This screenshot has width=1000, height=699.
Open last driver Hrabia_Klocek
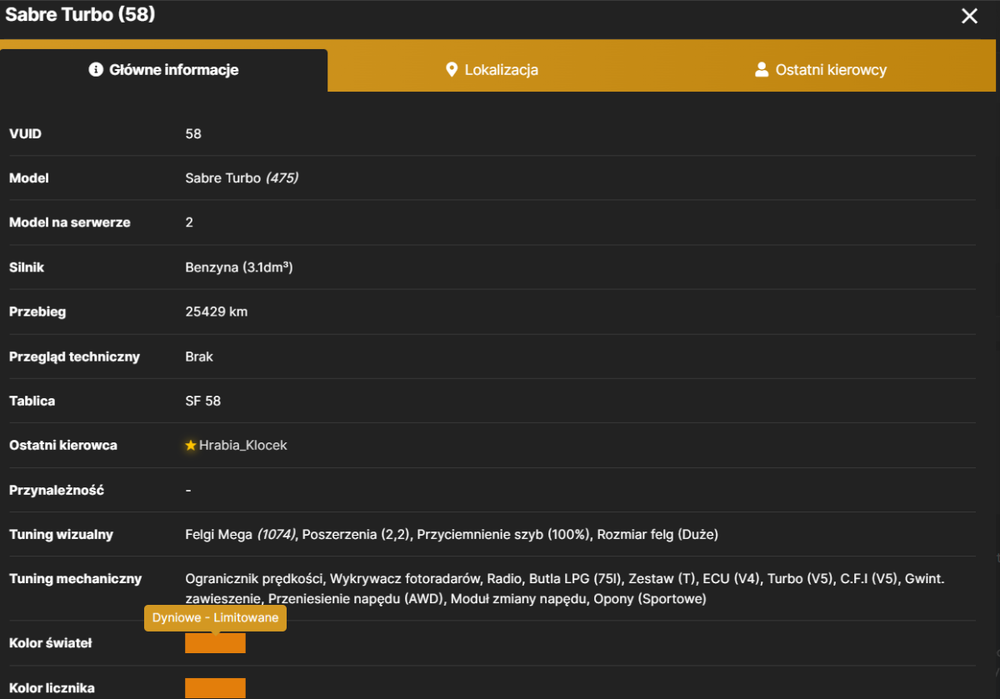click(x=243, y=445)
